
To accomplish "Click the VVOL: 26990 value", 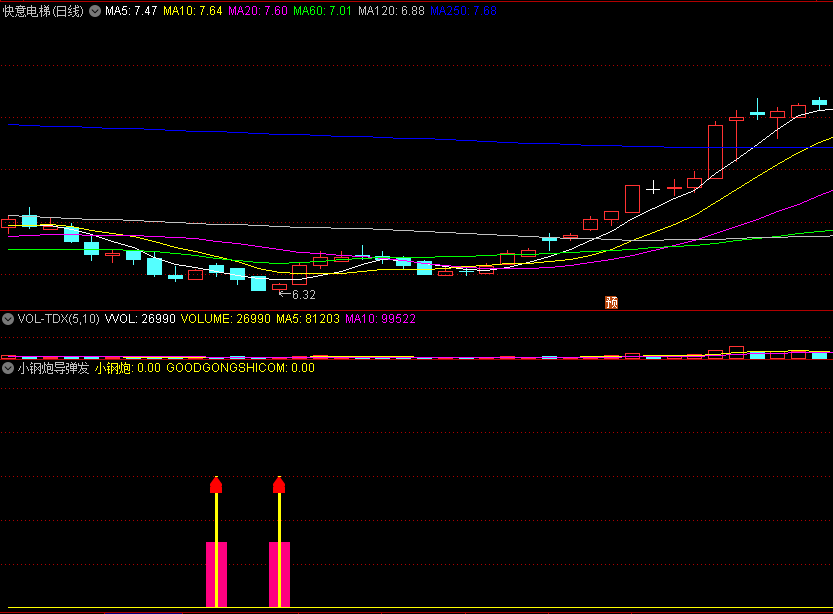I will [x=140, y=319].
